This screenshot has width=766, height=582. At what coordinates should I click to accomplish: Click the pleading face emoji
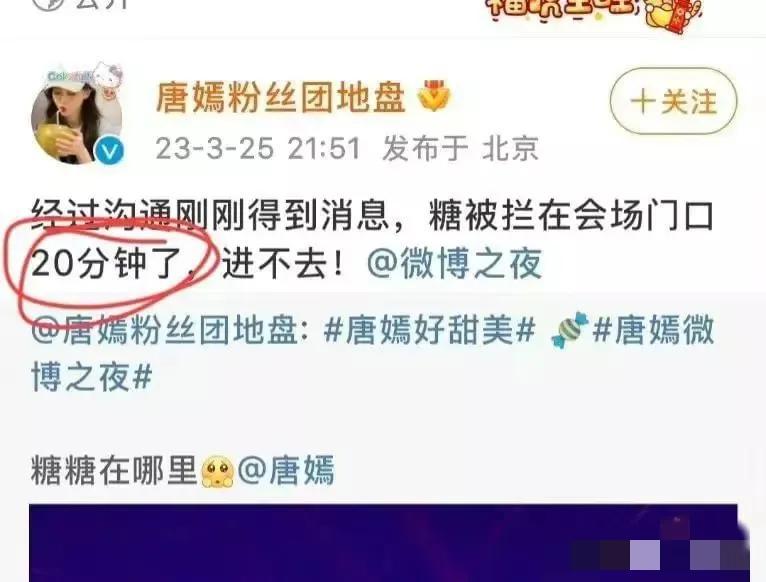[x=217, y=471]
